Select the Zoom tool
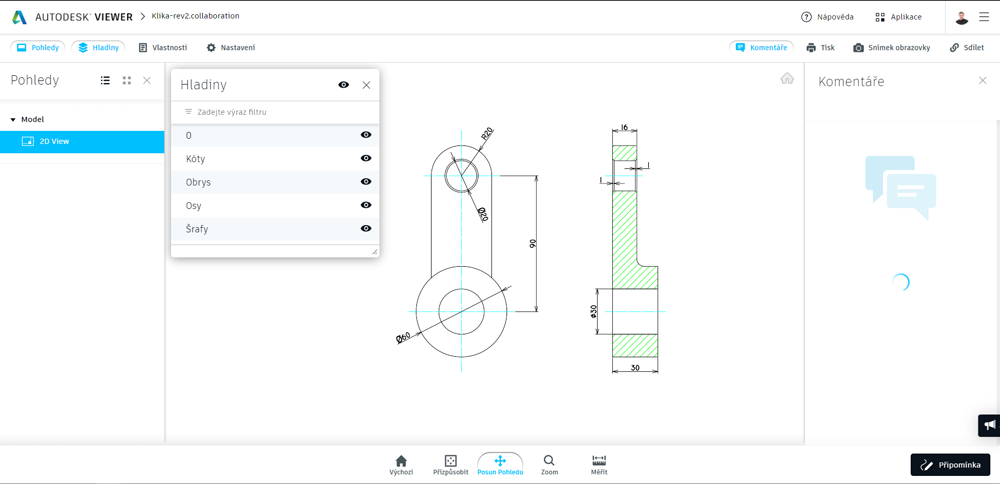The image size is (1000, 484). 549,466
